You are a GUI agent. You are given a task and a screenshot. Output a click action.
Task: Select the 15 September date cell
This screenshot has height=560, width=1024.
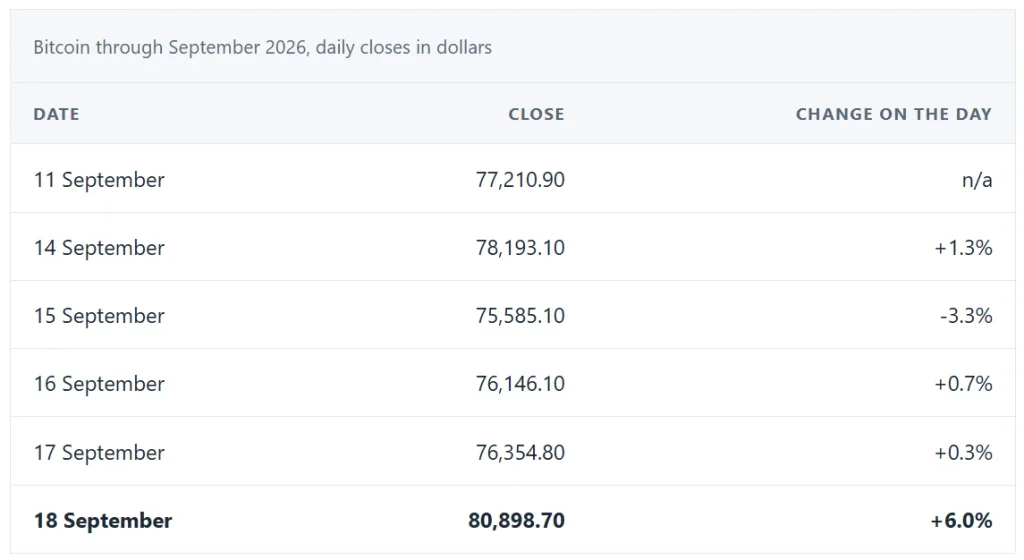(x=99, y=315)
